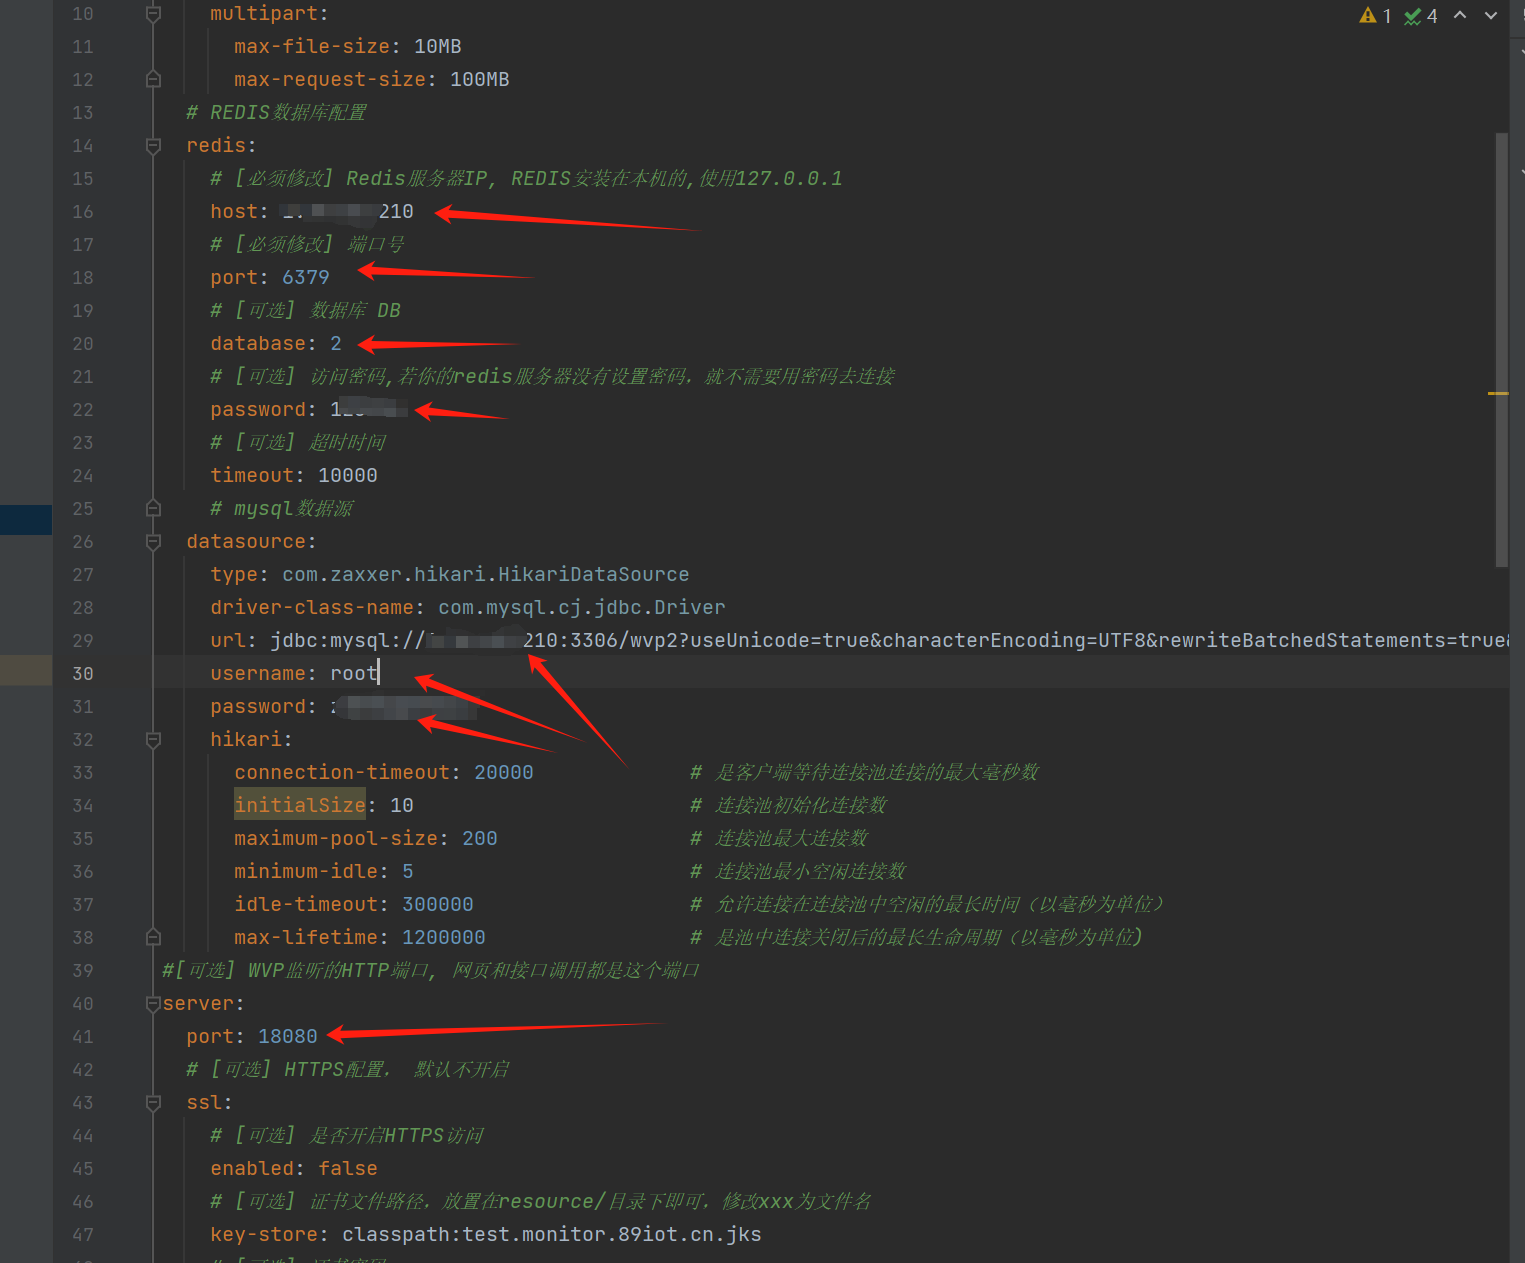This screenshot has width=1525, height=1263.
Task: Click the datasource password key at line 31
Action: click(x=258, y=707)
